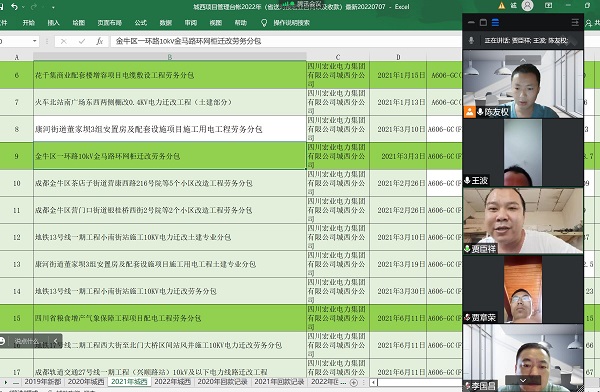Image resolution: width=600 pixels, height=392 pixels.
Task: Click 说点什么 chat input overlay
Action: tap(27, 341)
